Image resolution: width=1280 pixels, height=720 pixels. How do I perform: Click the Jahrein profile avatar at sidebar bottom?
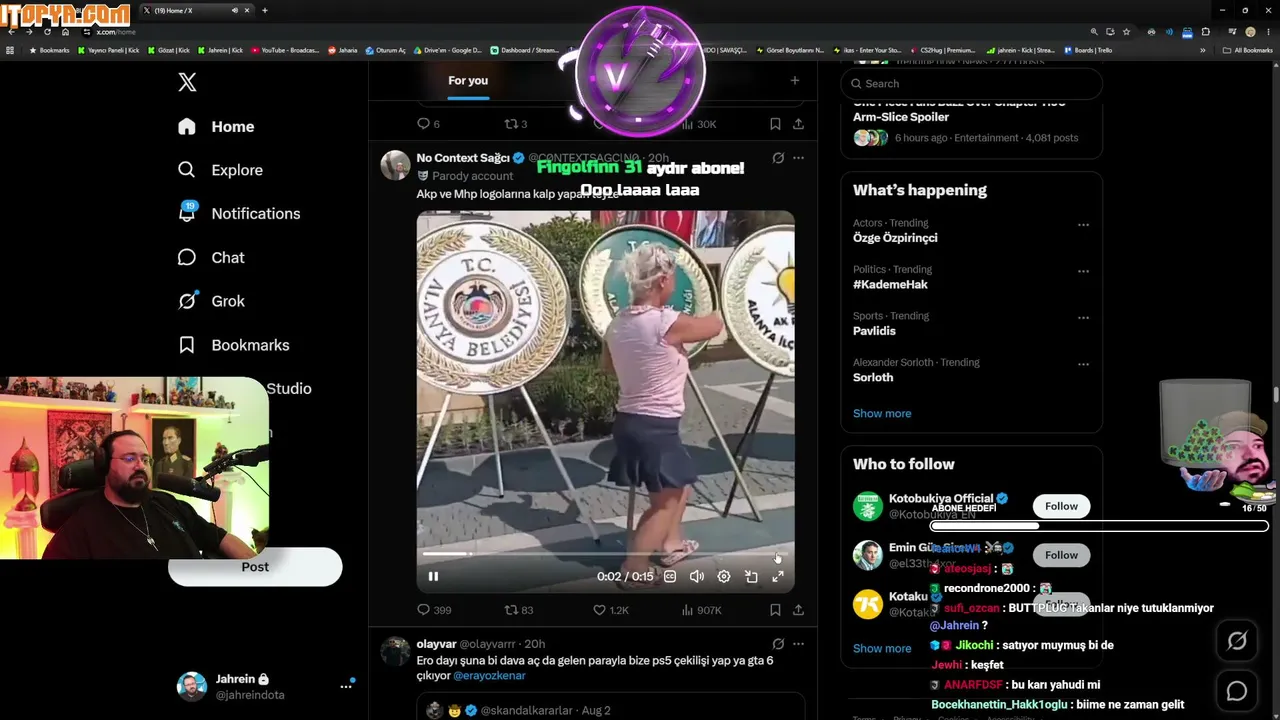[192, 687]
